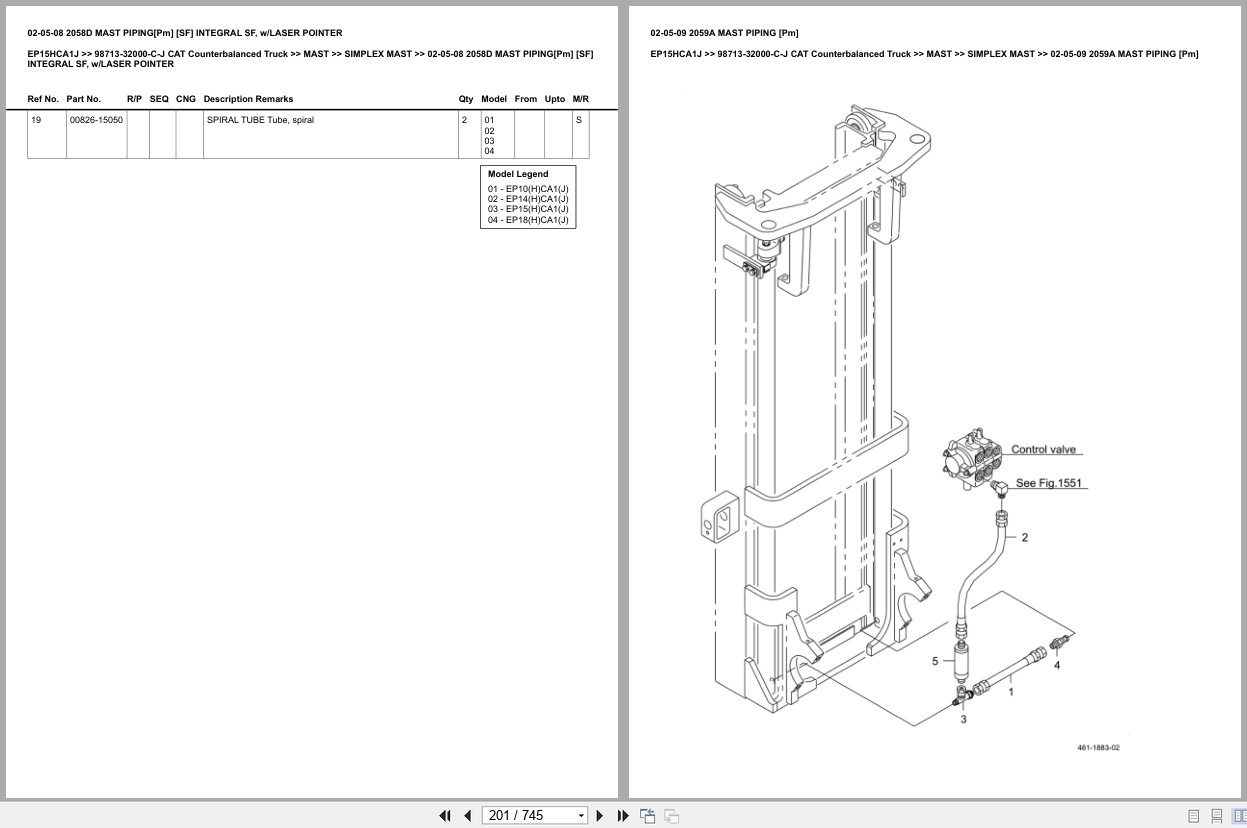Viewport: 1247px width, 828px height.
Task: Click the M/R column header
Action: click(581, 99)
